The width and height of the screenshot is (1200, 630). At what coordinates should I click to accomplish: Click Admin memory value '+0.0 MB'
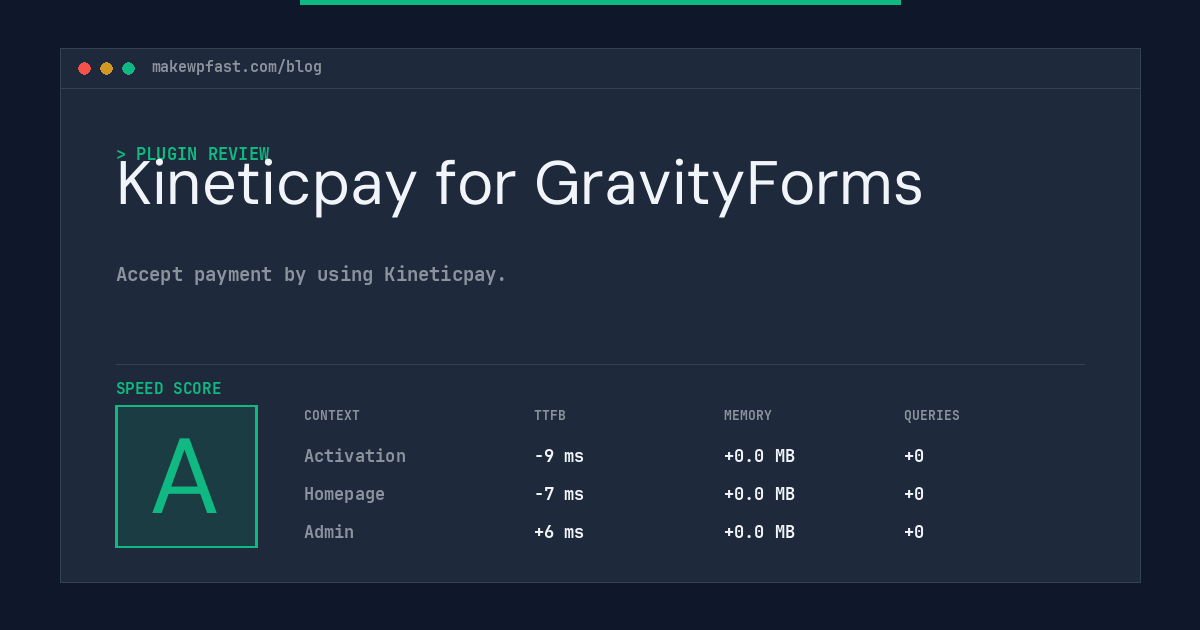point(759,532)
